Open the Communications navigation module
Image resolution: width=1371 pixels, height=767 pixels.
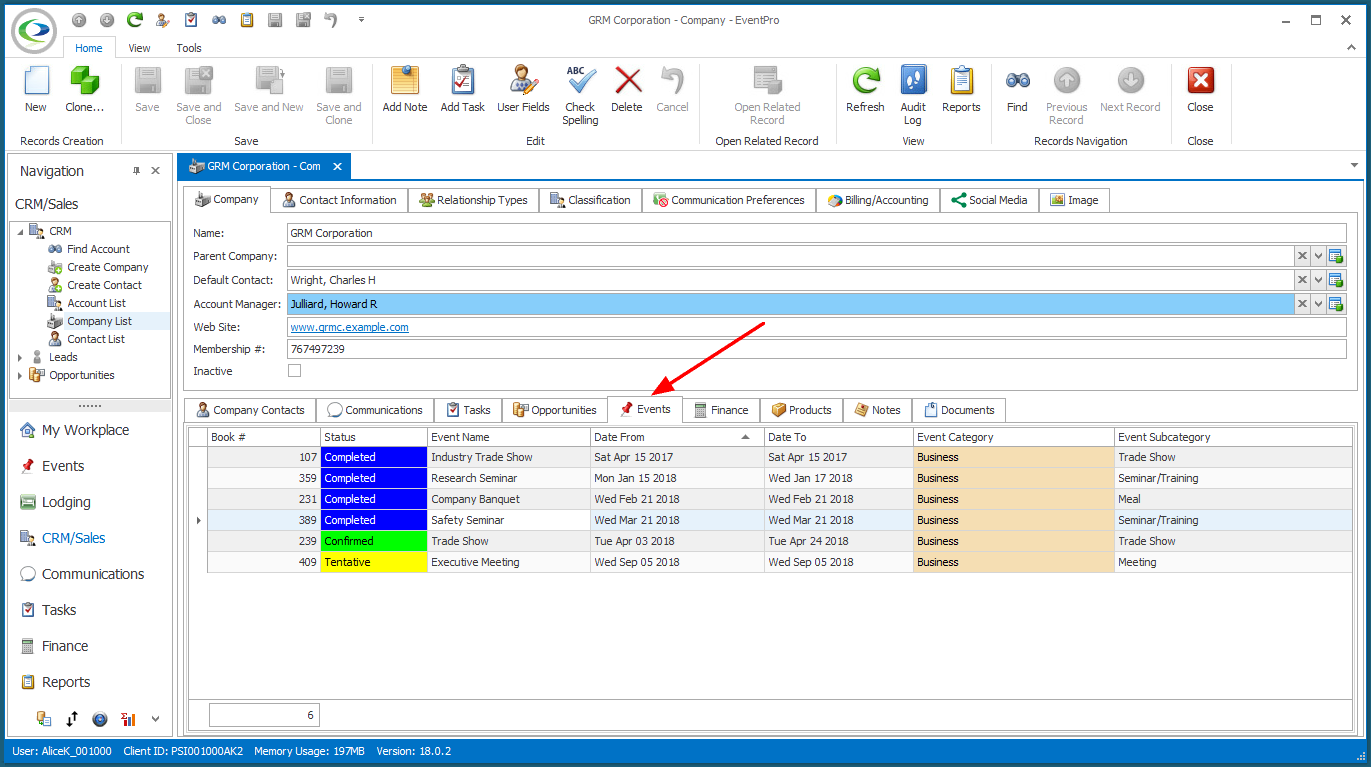pos(93,574)
